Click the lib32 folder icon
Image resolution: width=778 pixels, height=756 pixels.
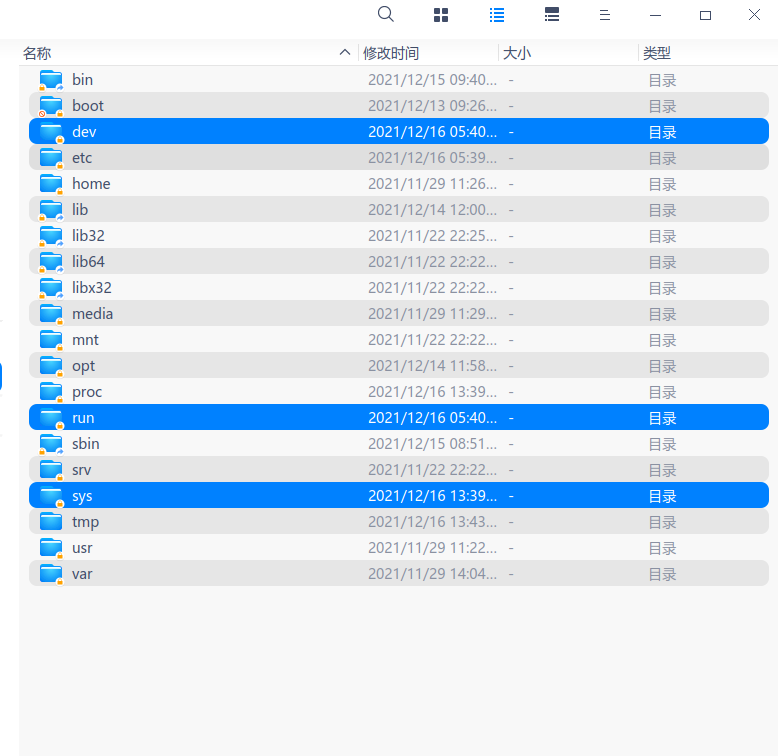(51, 236)
